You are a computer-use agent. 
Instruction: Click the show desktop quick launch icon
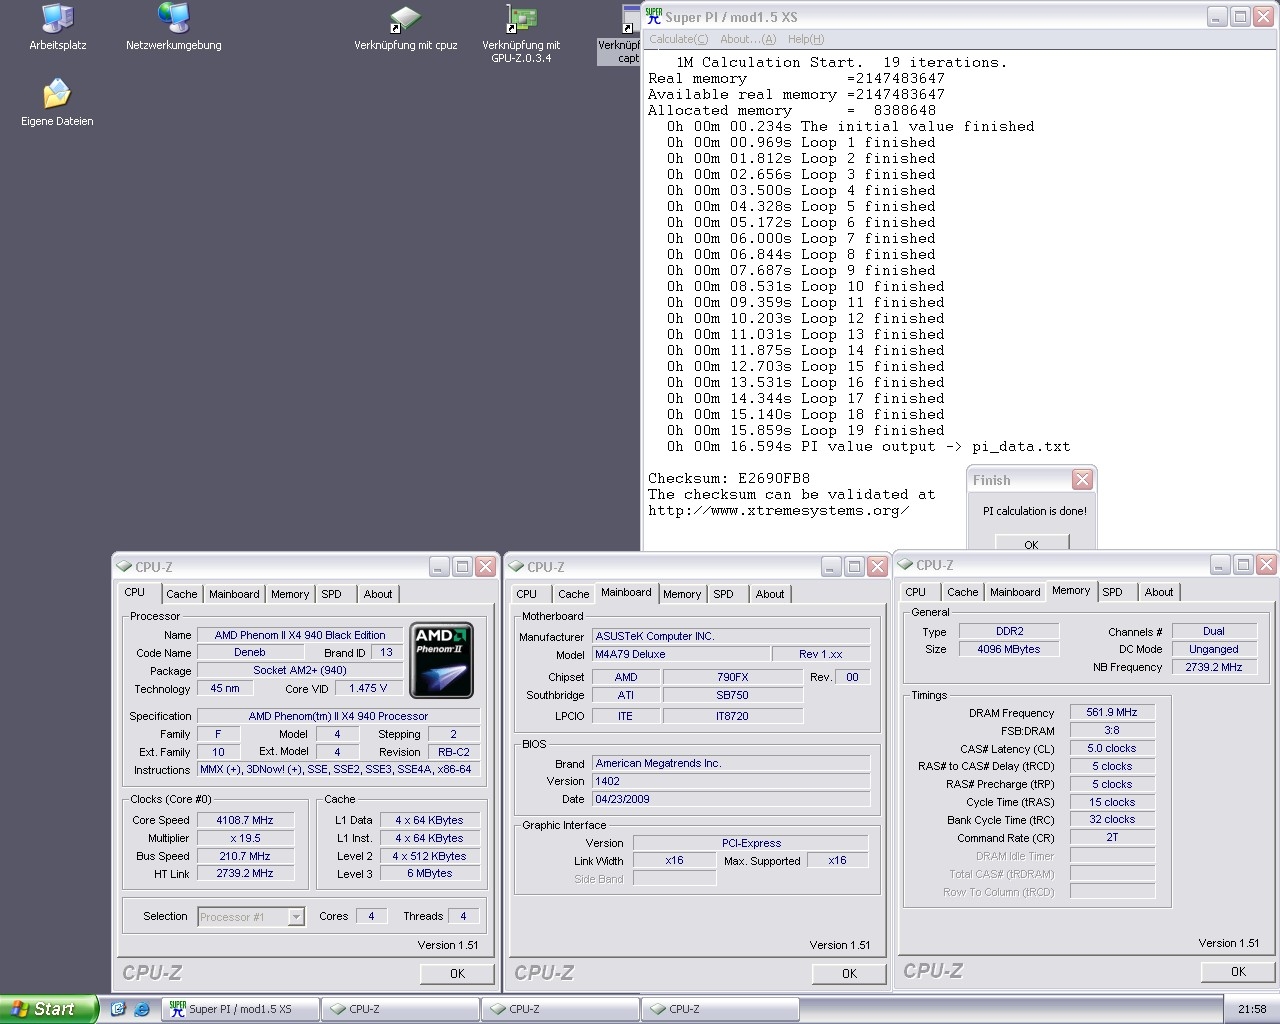pos(118,1009)
